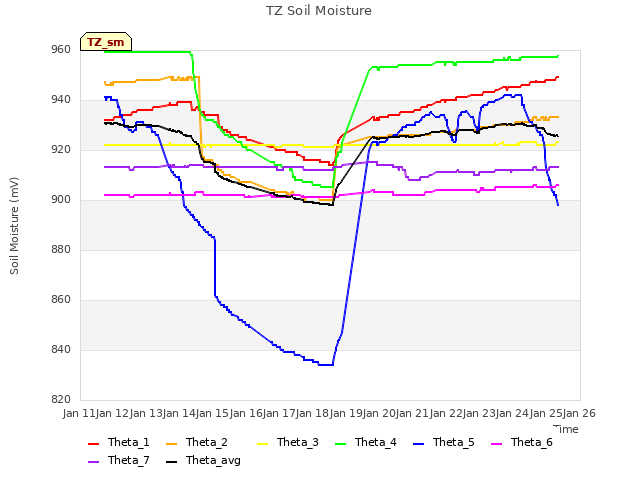
Task: Click the 900 y-axis tick label
Action: [x=61, y=200]
